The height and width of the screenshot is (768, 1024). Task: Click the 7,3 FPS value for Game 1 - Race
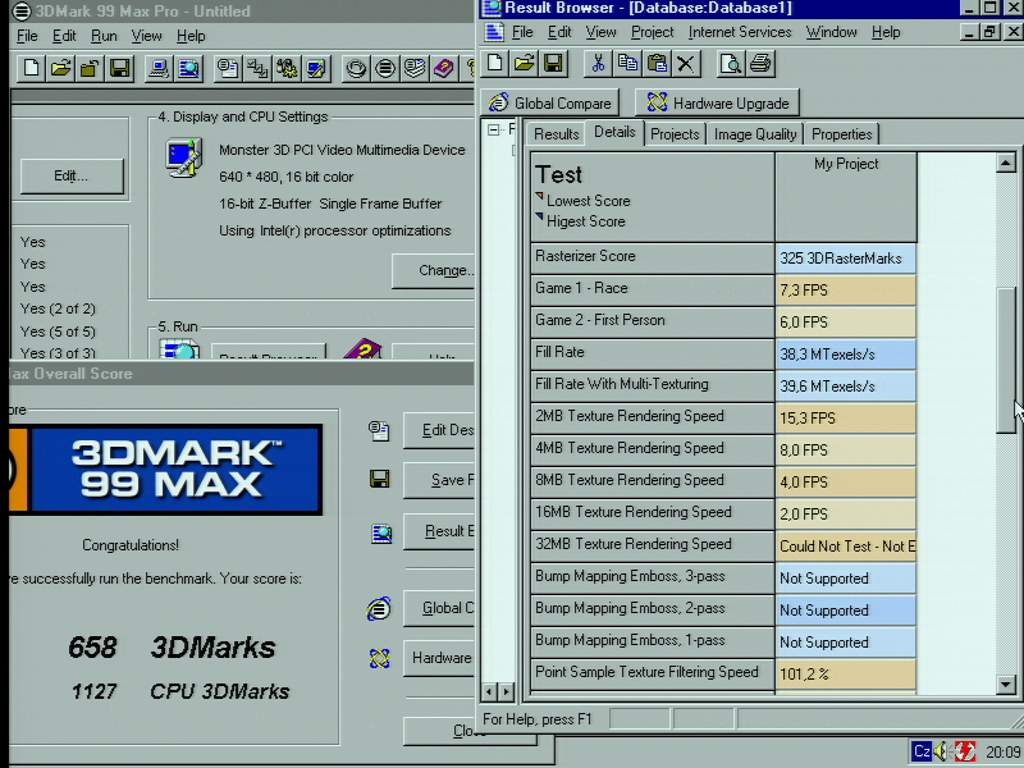(x=846, y=290)
